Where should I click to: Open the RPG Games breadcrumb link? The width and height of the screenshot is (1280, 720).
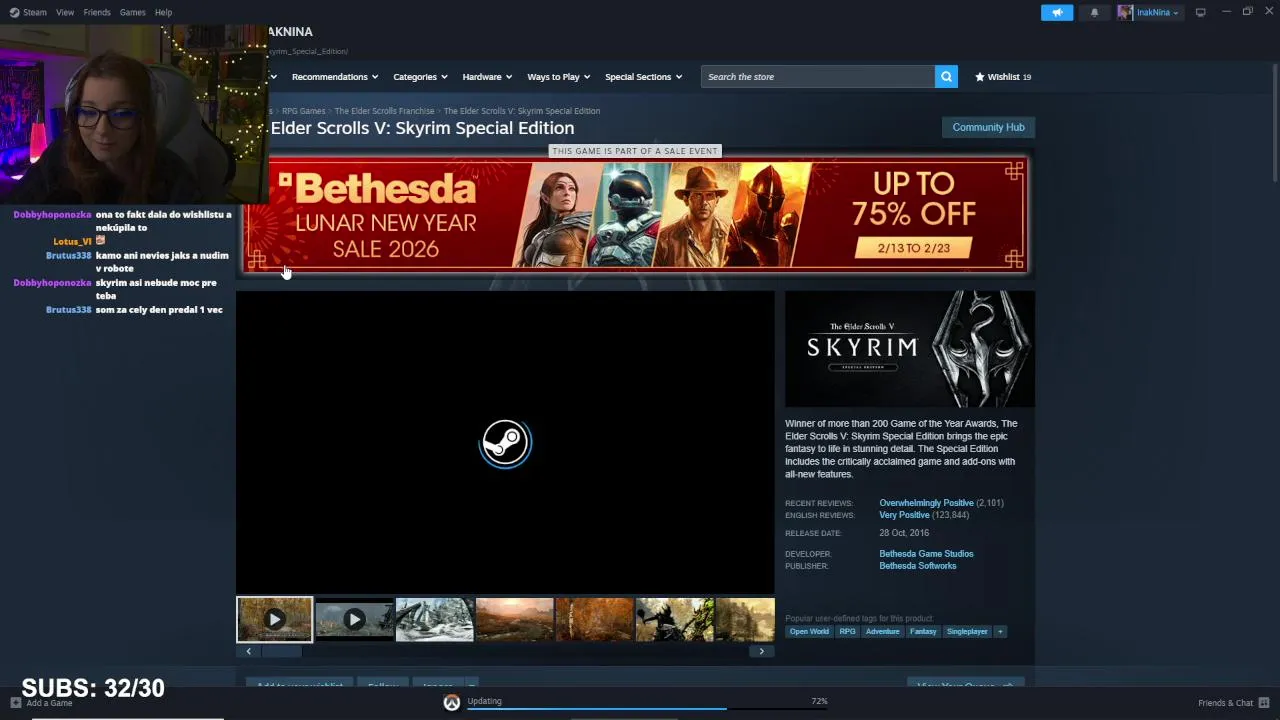303,111
